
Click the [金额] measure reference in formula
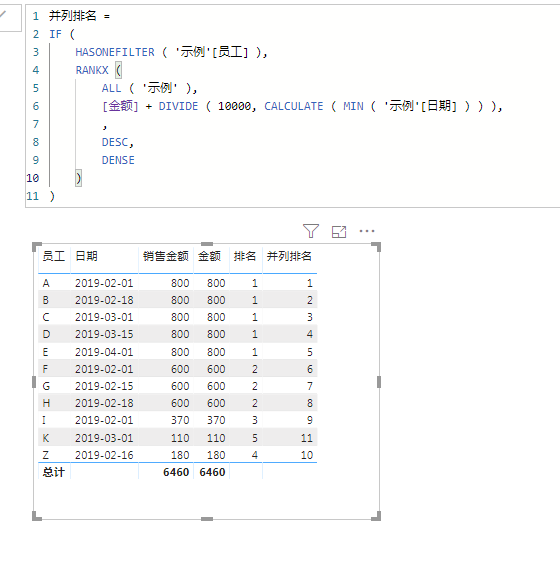(x=120, y=106)
